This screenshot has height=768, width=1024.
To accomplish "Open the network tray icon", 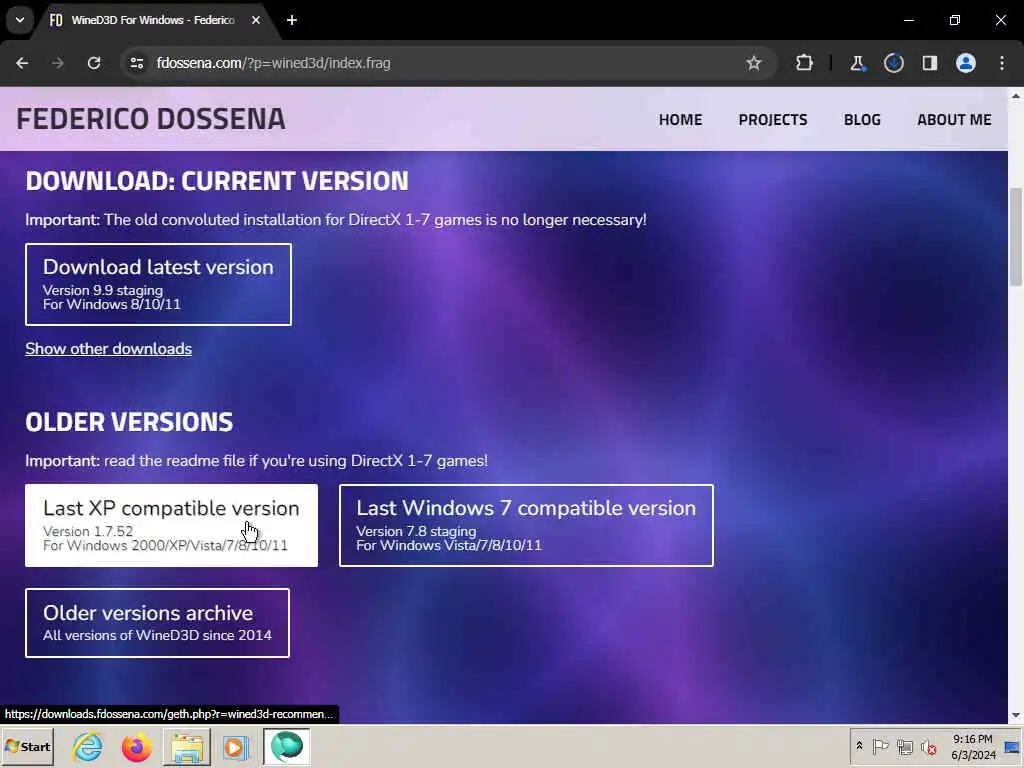I will tap(904, 746).
